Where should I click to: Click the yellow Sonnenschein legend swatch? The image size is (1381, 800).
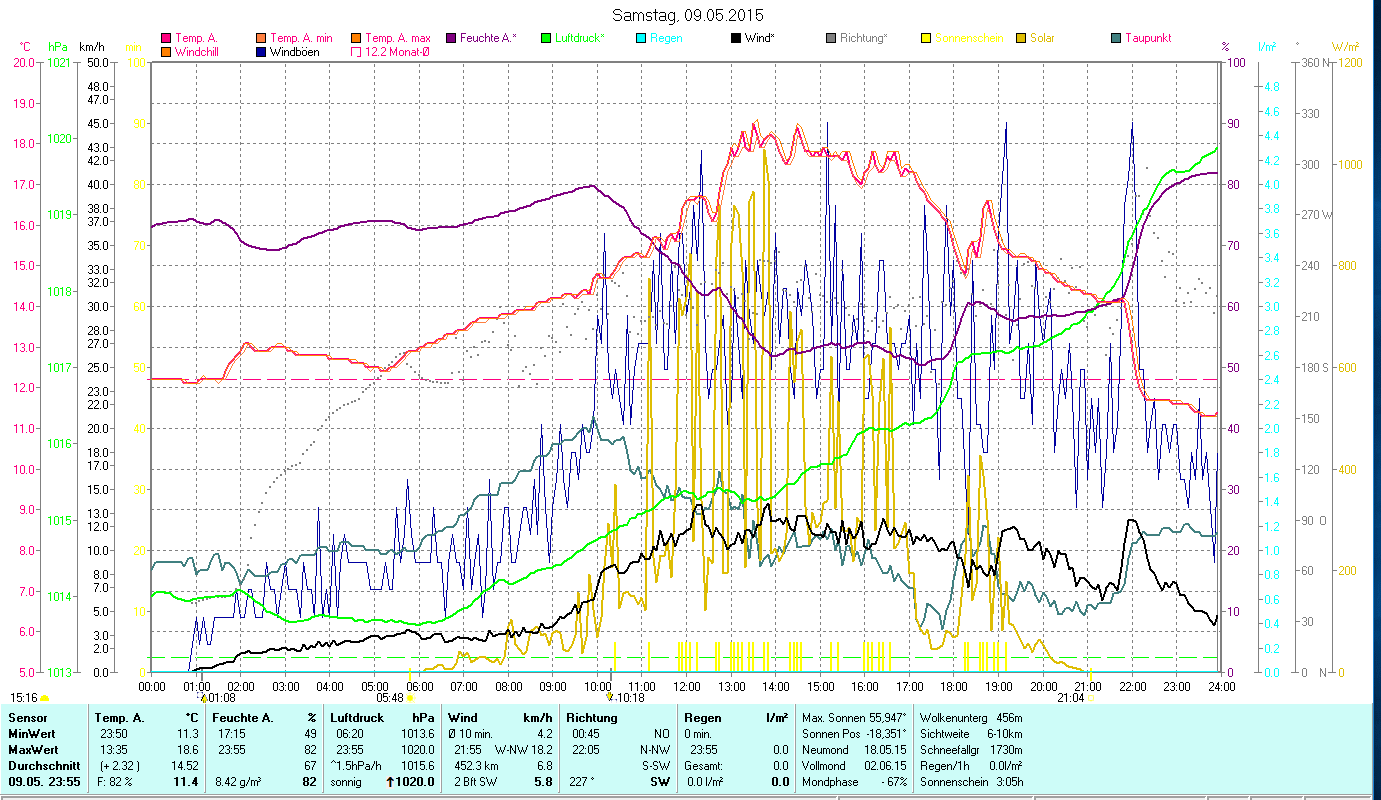926,38
